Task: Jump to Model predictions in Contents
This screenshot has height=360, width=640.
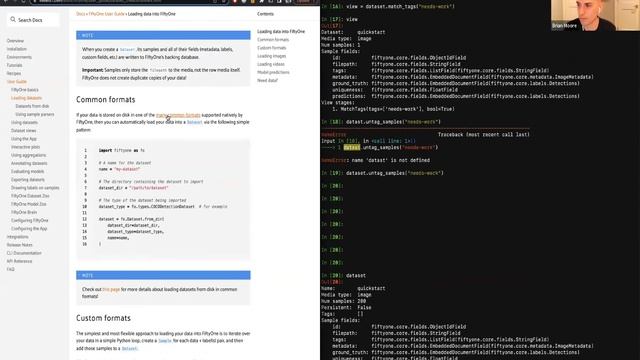Action: coord(273,72)
